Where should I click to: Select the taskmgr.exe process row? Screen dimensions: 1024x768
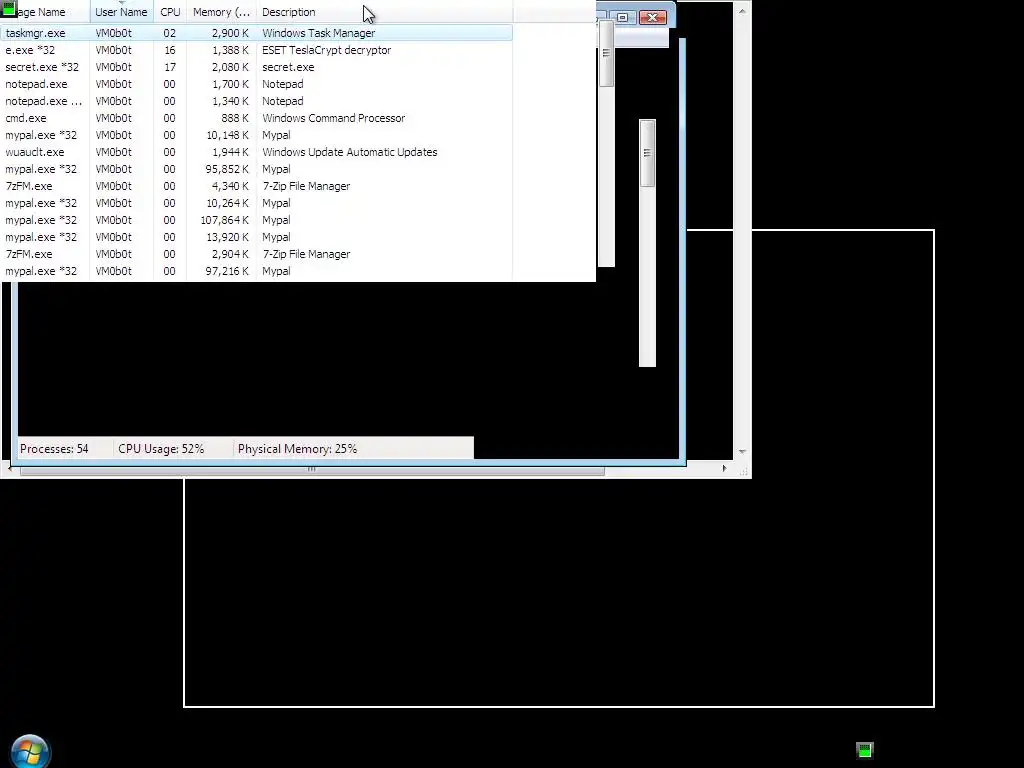tap(256, 33)
